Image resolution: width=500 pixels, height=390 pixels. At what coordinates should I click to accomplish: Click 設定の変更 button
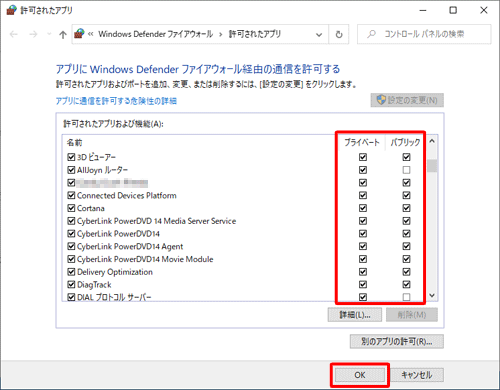407,100
